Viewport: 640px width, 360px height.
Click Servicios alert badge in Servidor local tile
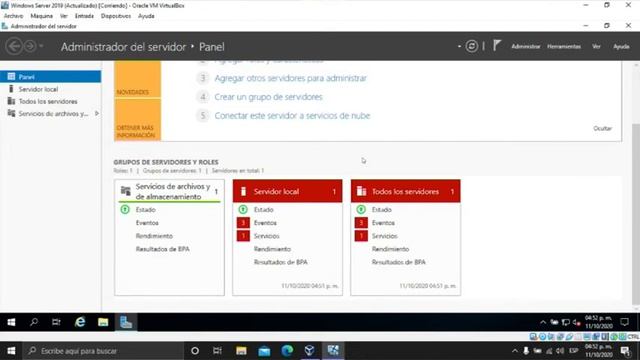click(x=243, y=236)
